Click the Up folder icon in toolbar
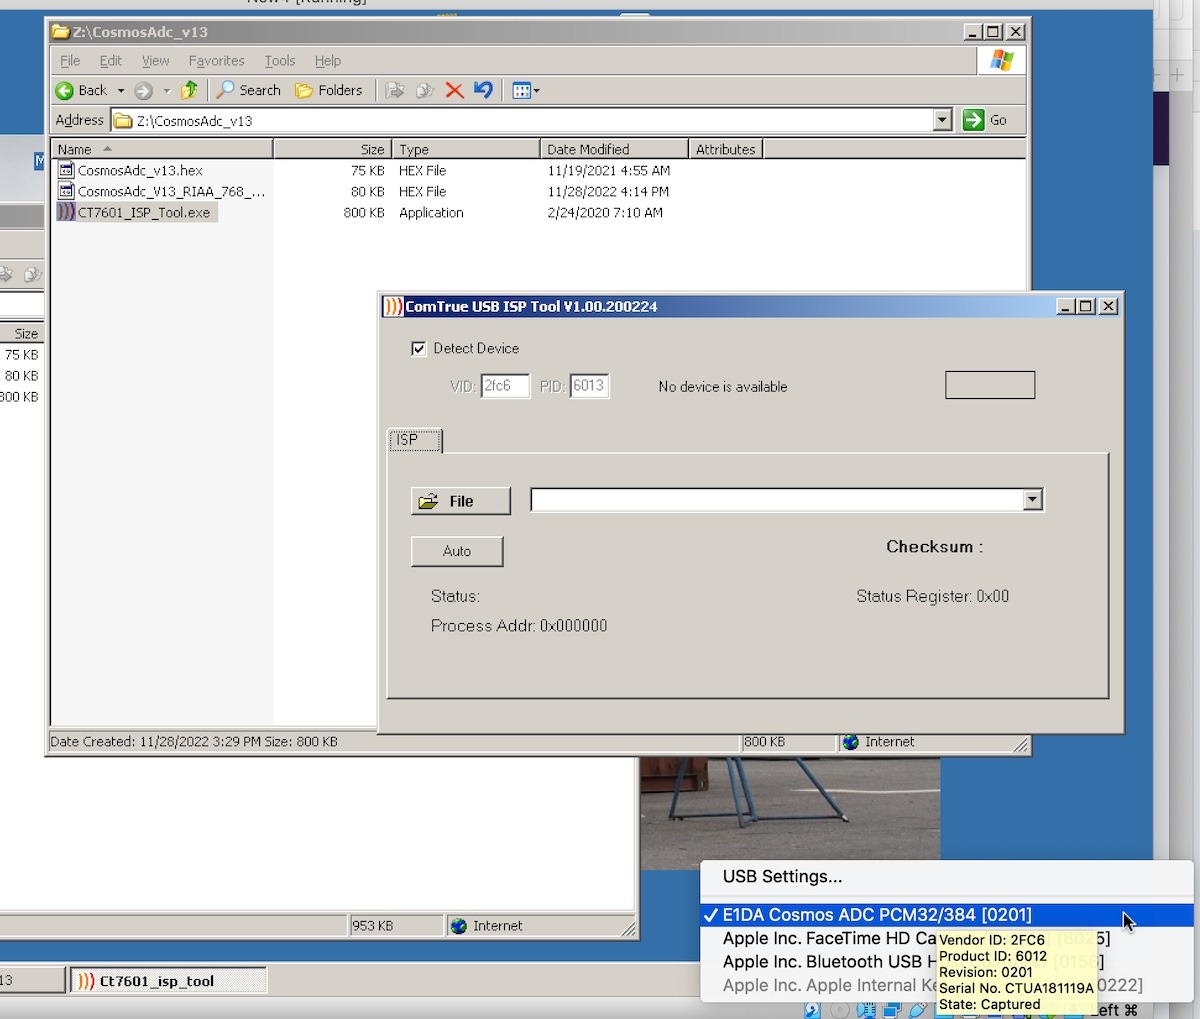1200x1019 pixels. tap(189, 90)
